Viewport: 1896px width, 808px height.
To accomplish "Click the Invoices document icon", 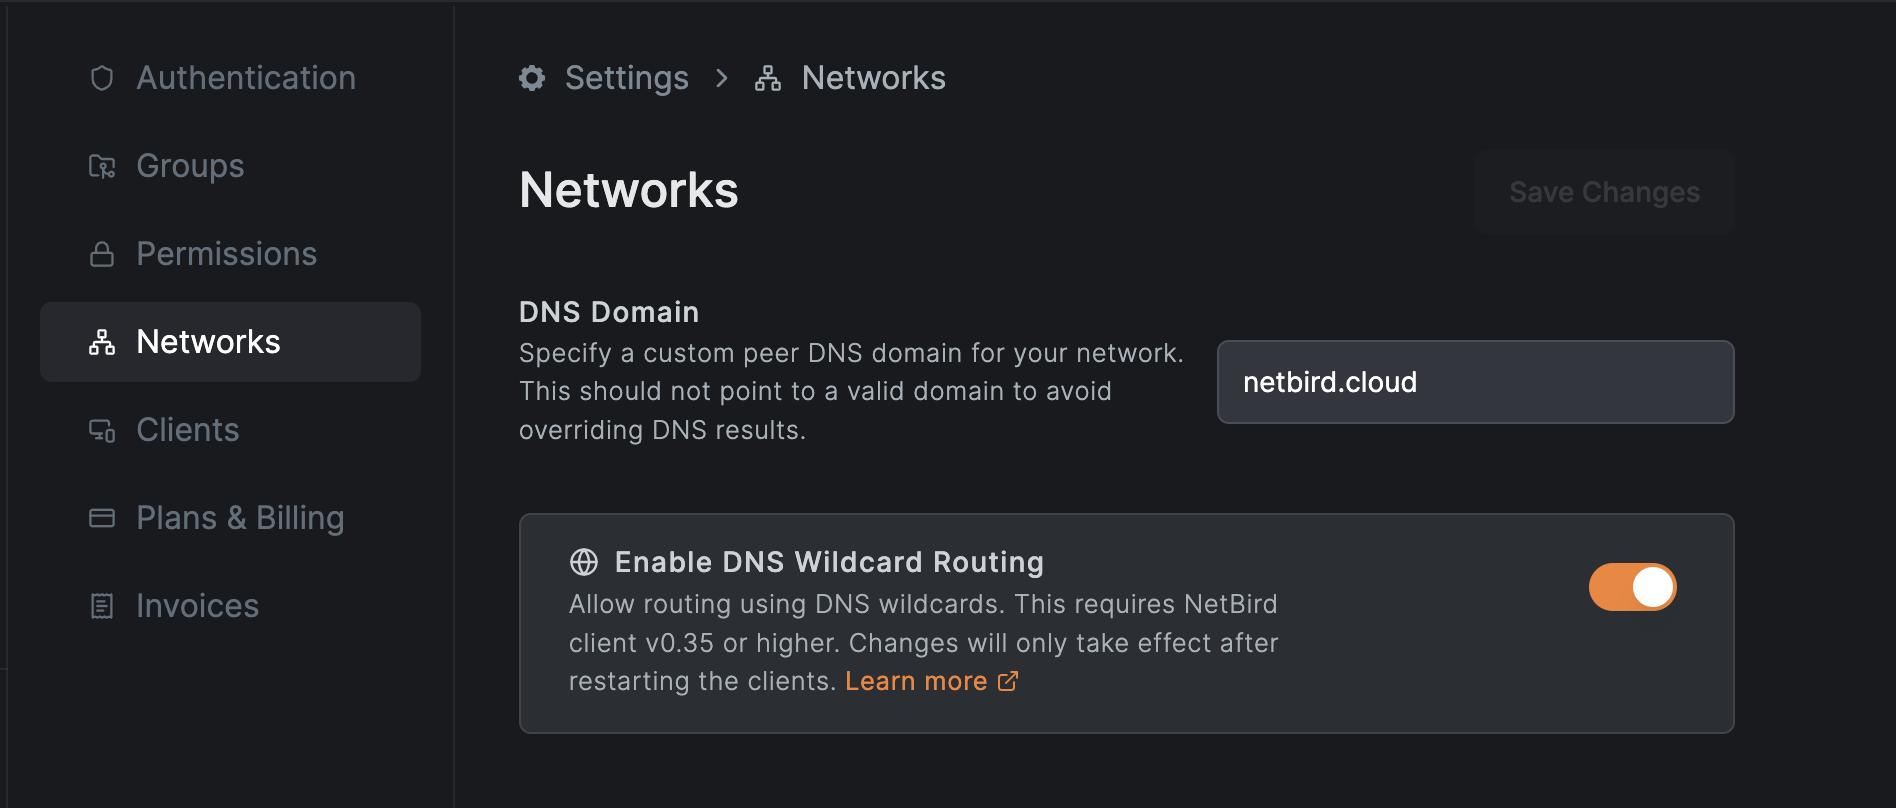I will click(x=101, y=606).
